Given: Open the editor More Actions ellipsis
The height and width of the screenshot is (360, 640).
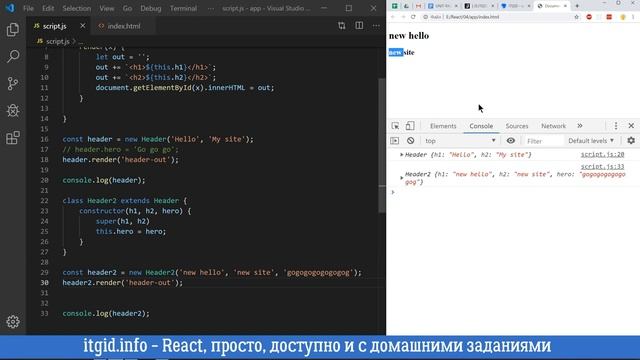Looking at the screenshot, I should (x=376, y=26).
